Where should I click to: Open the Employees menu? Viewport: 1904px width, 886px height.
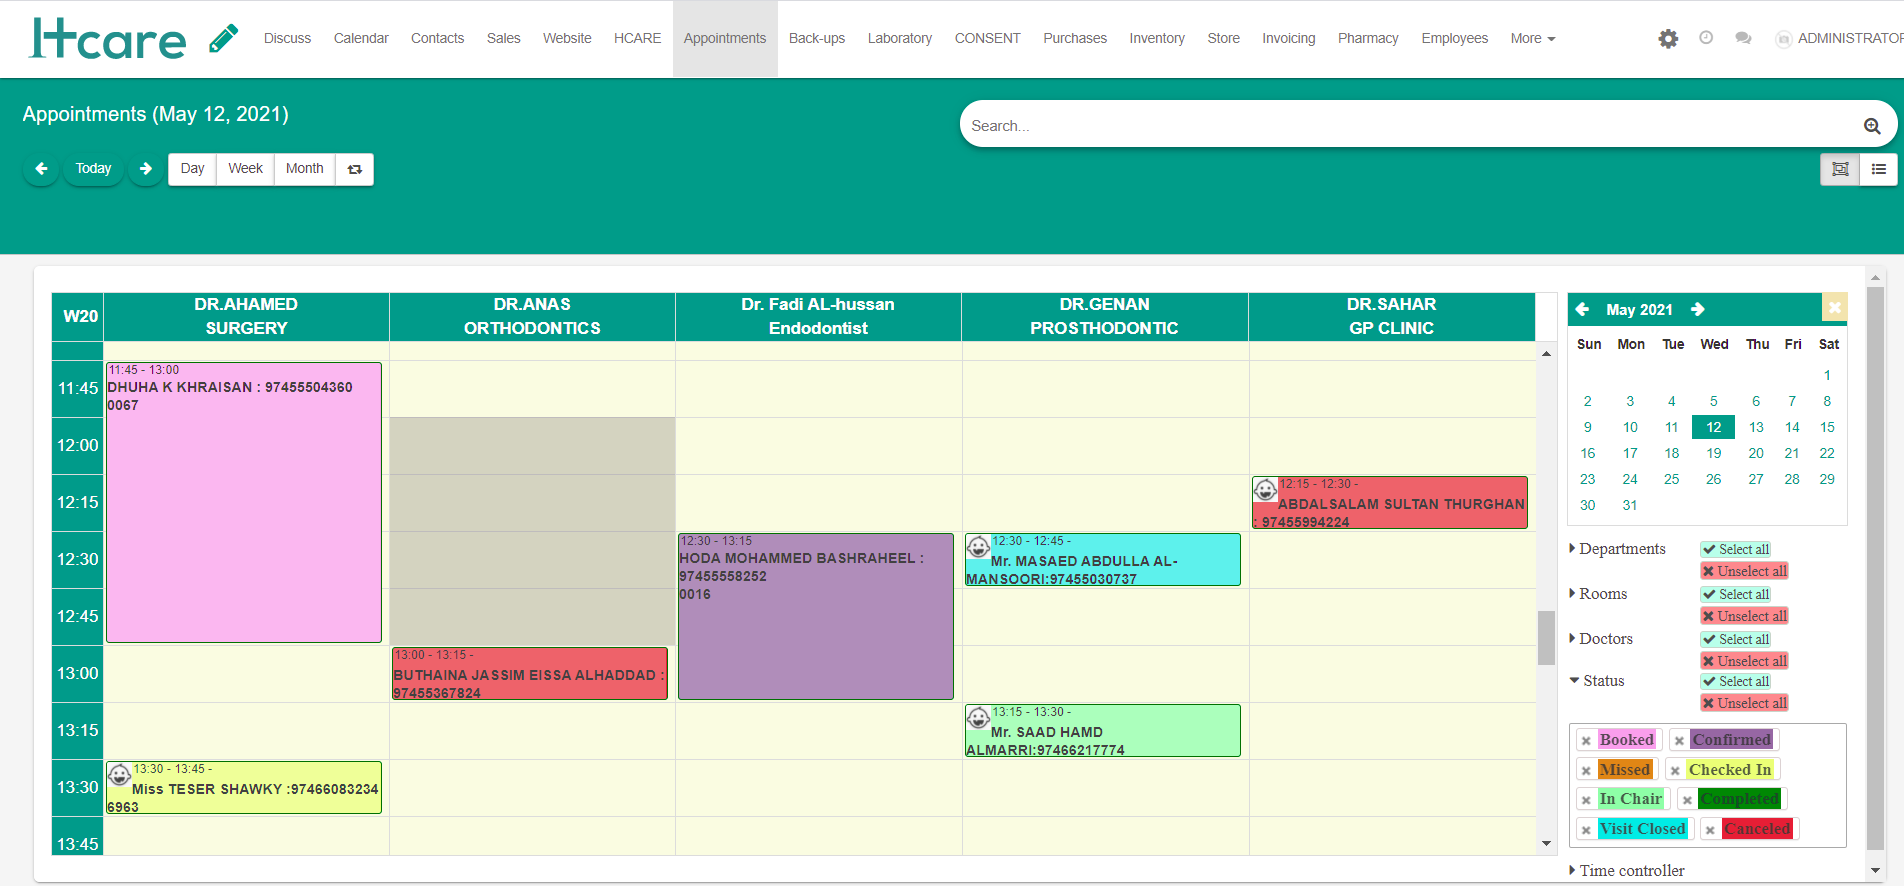[1454, 38]
